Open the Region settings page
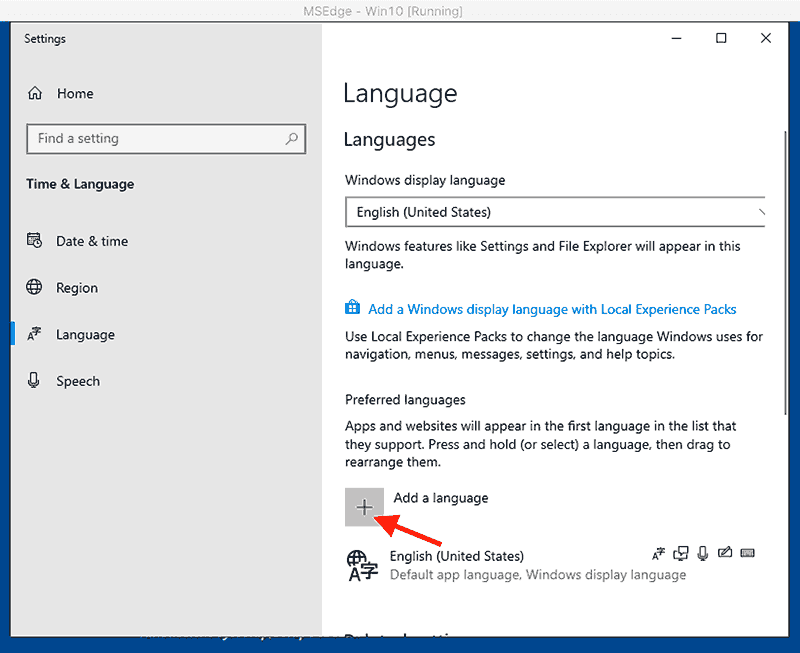This screenshot has width=800, height=653. (77, 288)
